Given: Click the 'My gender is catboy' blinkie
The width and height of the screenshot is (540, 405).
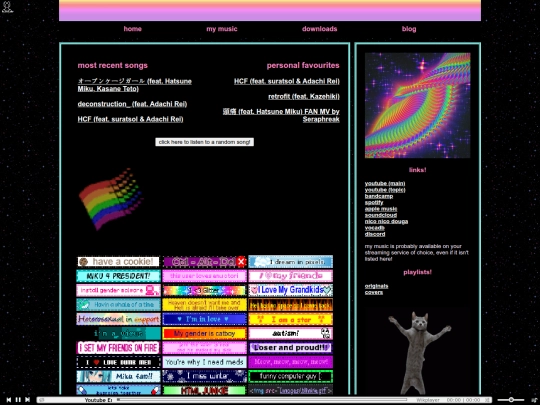Looking at the screenshot, I should 205,333.
